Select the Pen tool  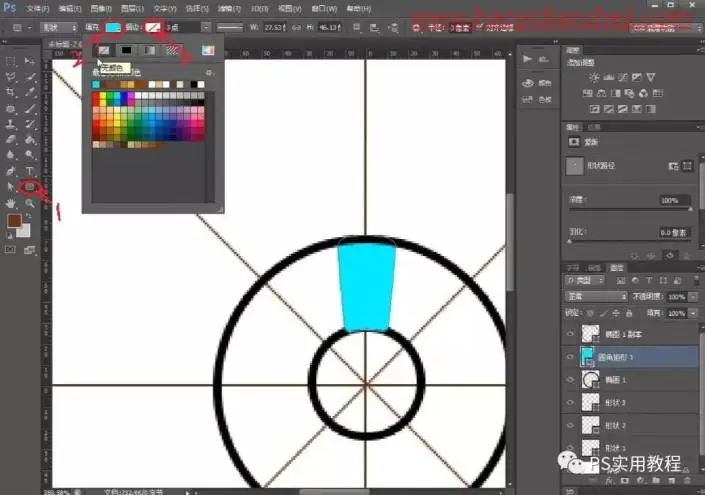[10, 171]
